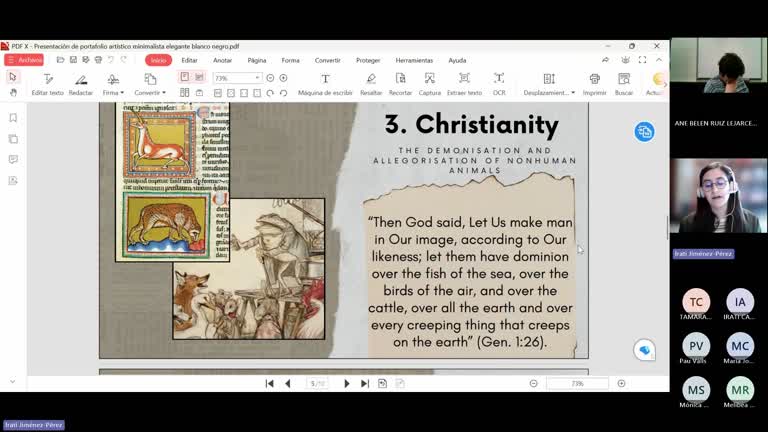Click the blue translate floating button
Screen dimensions: 768x432
(x=645, y=132)
